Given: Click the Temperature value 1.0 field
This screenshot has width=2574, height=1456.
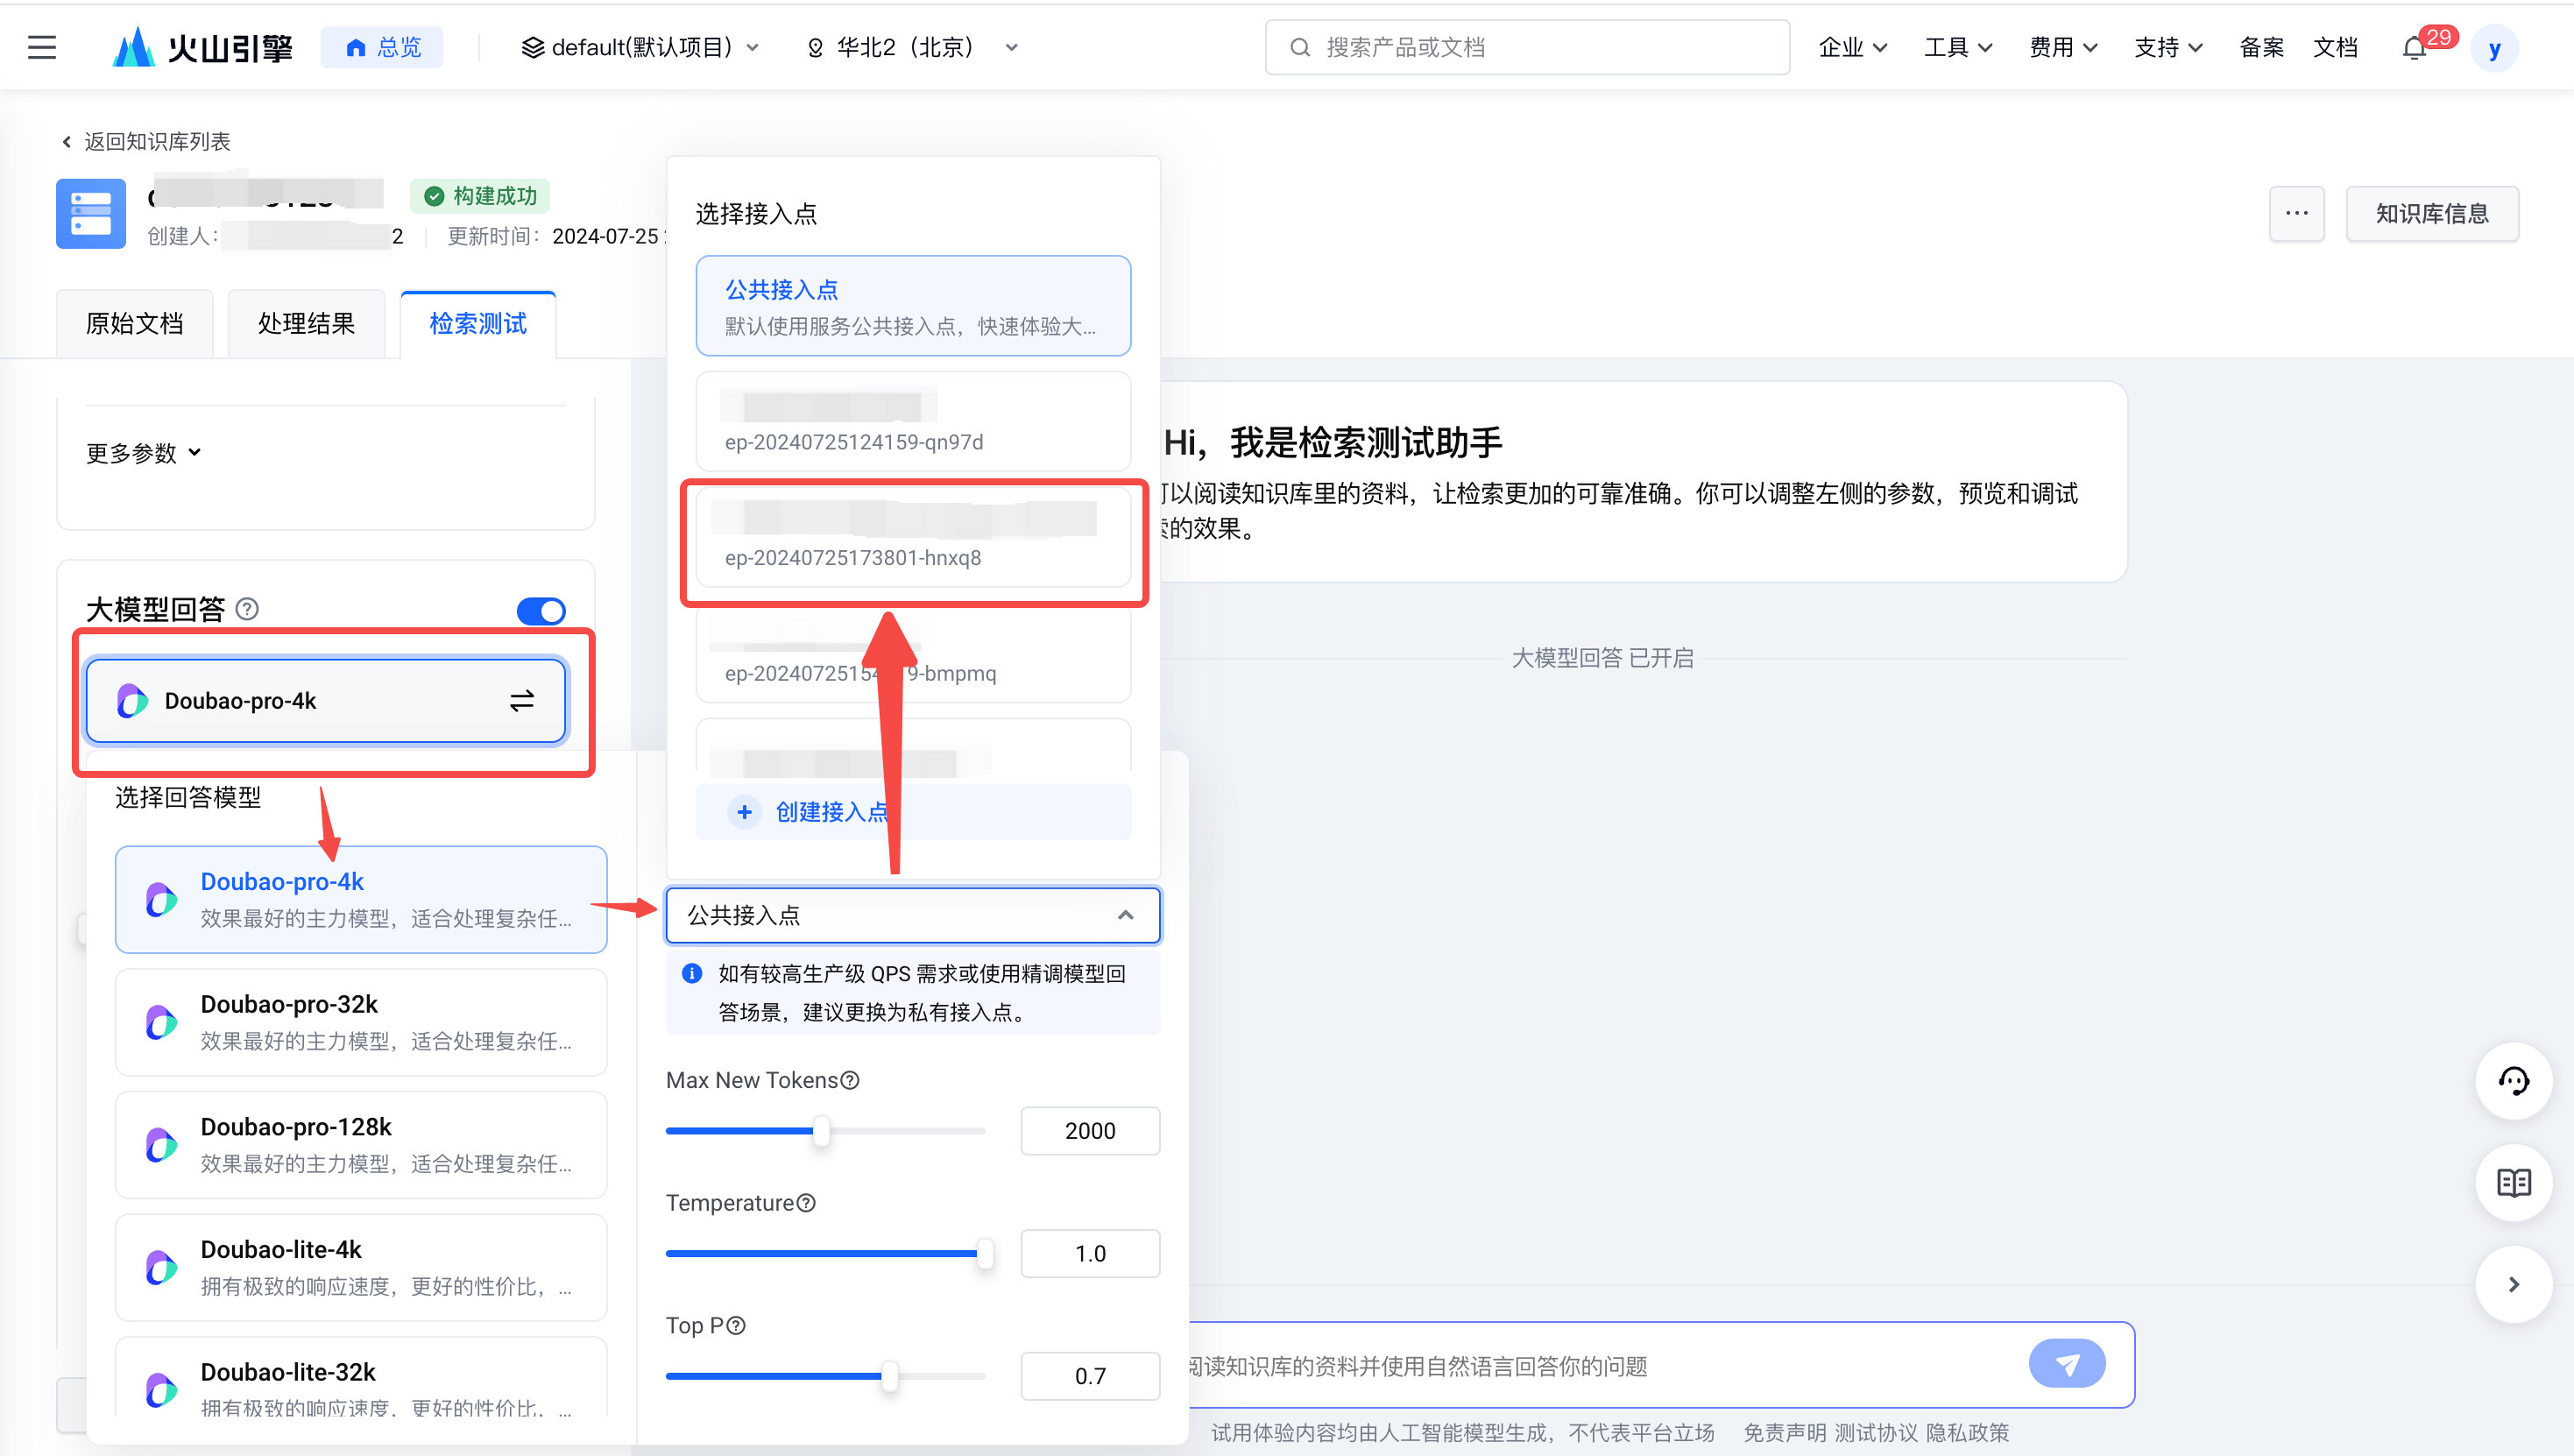Looking at the screenshot, I should (x=1090, y=1254).
